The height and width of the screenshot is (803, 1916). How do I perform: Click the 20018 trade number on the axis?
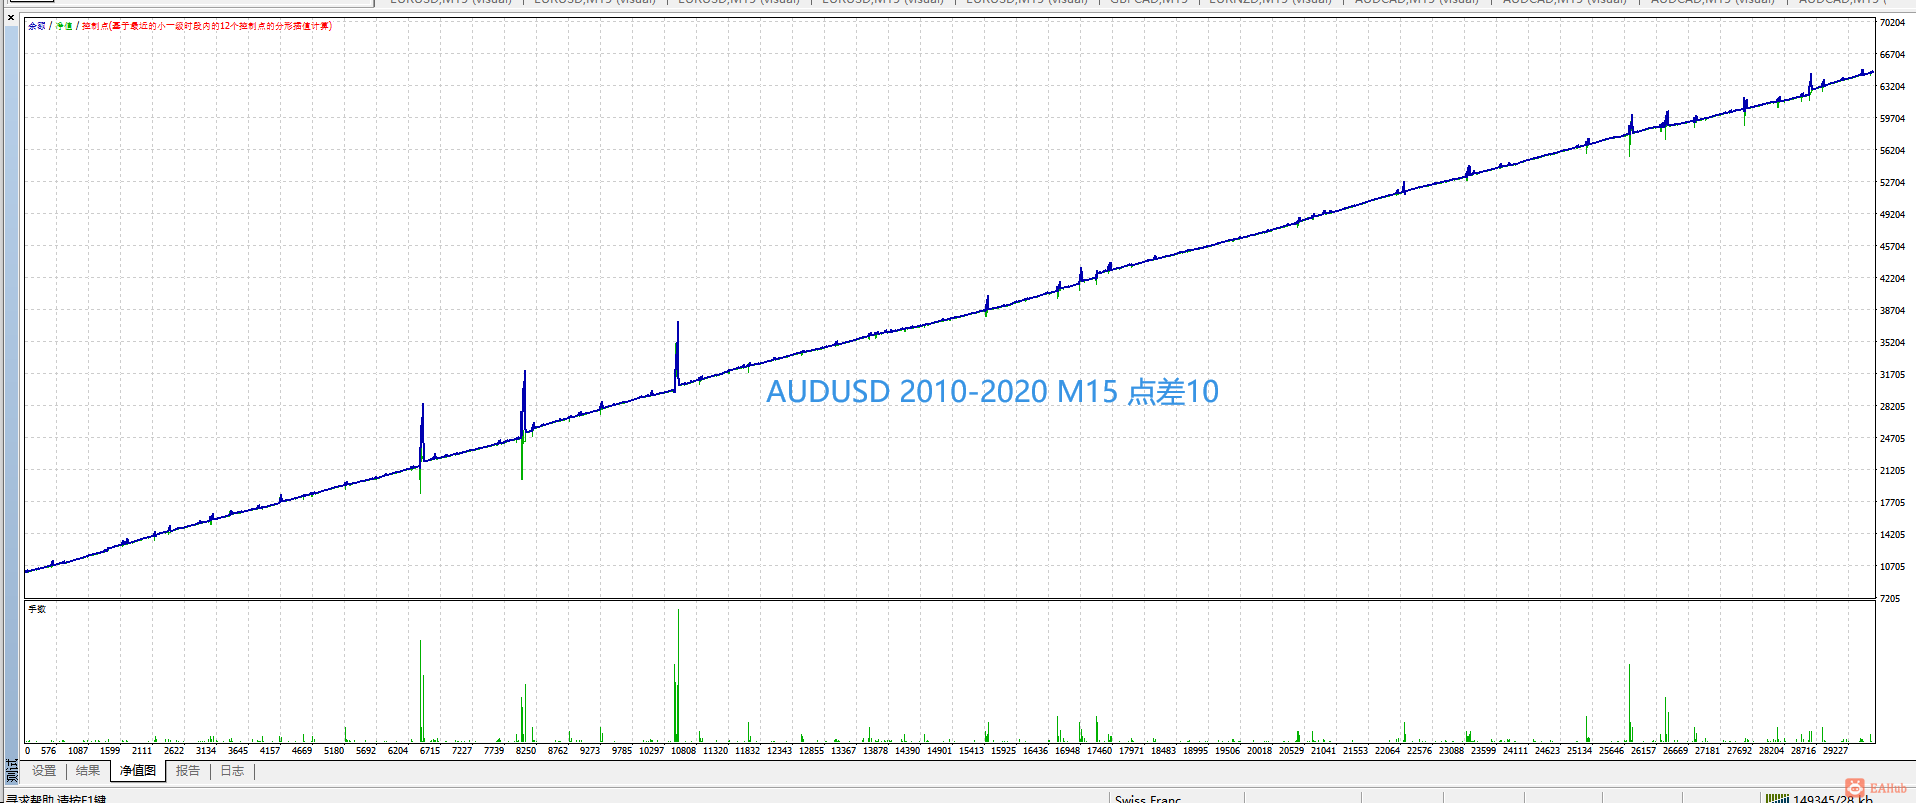click(1259, 750)
